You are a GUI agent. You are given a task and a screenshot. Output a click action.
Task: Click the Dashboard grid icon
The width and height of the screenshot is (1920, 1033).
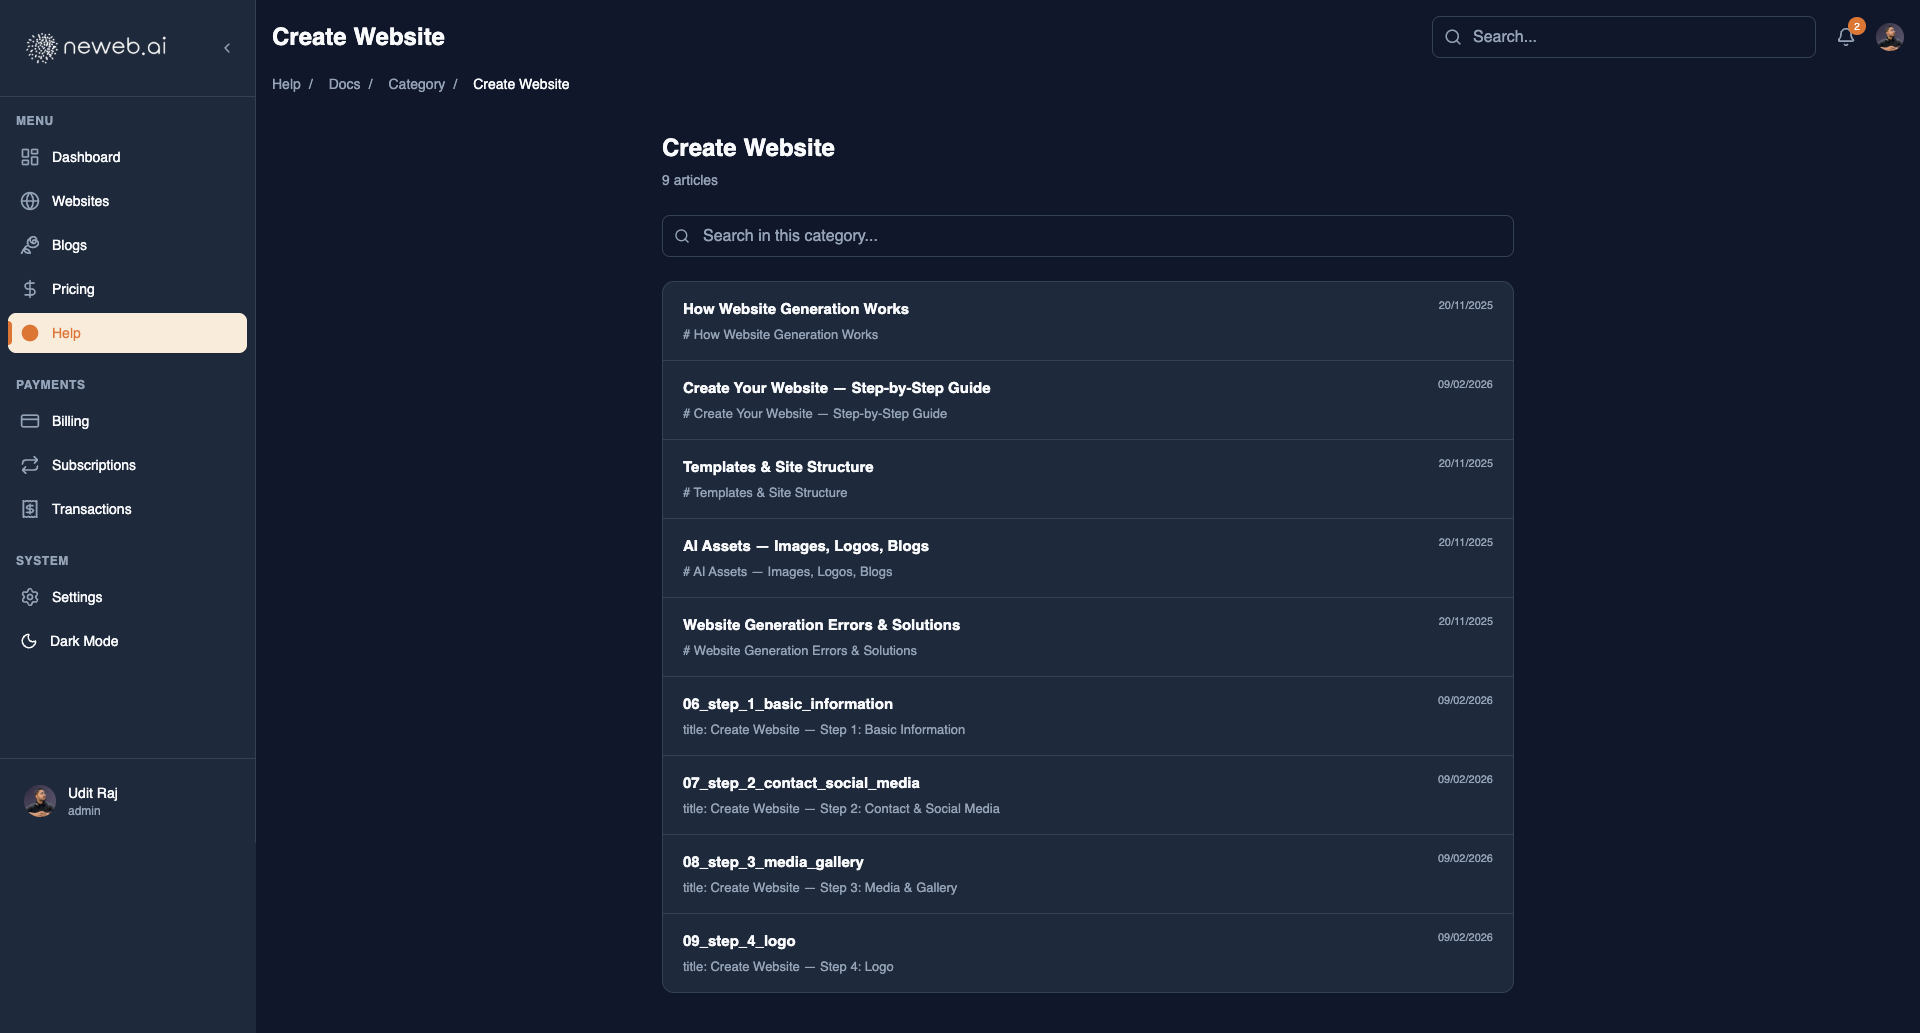[x=30, y=157]
